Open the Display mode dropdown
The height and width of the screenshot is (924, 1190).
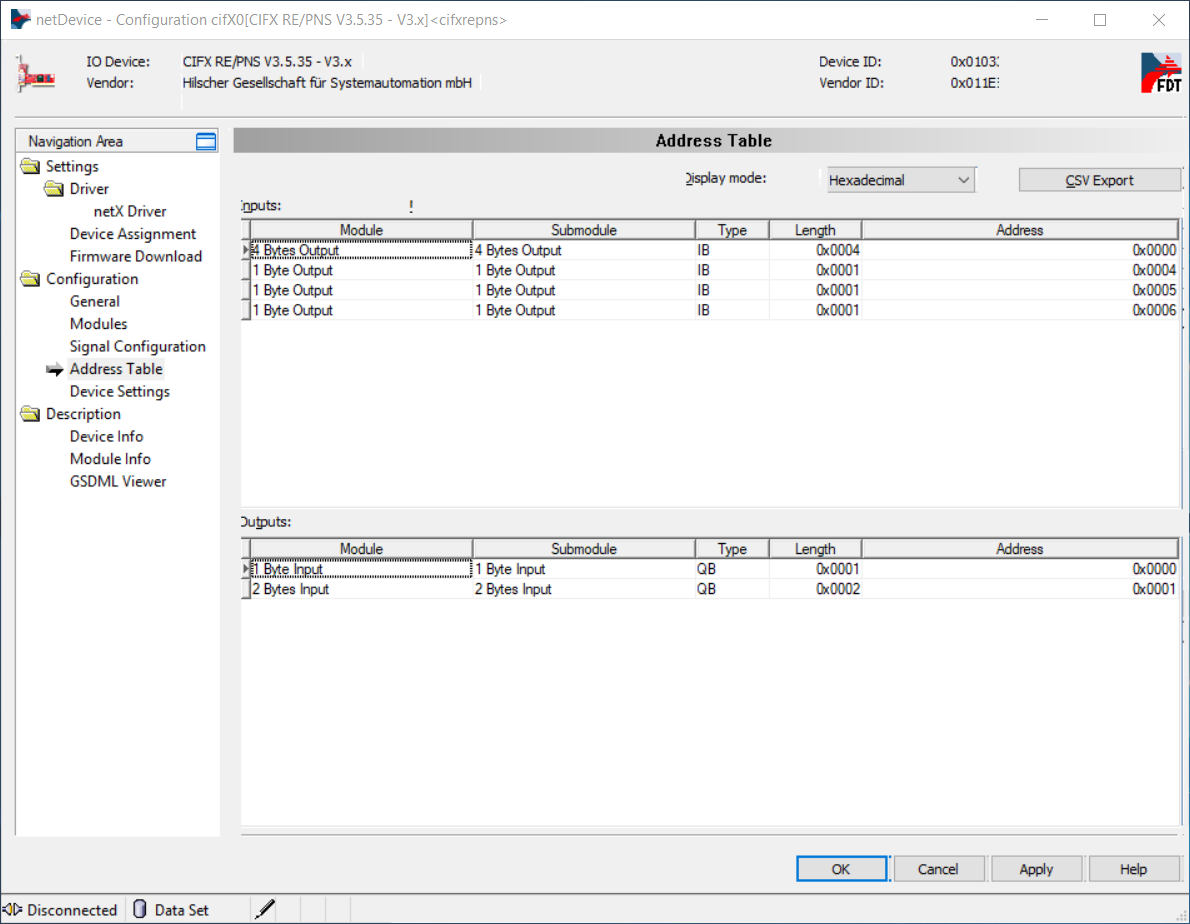tap(900, 181)
